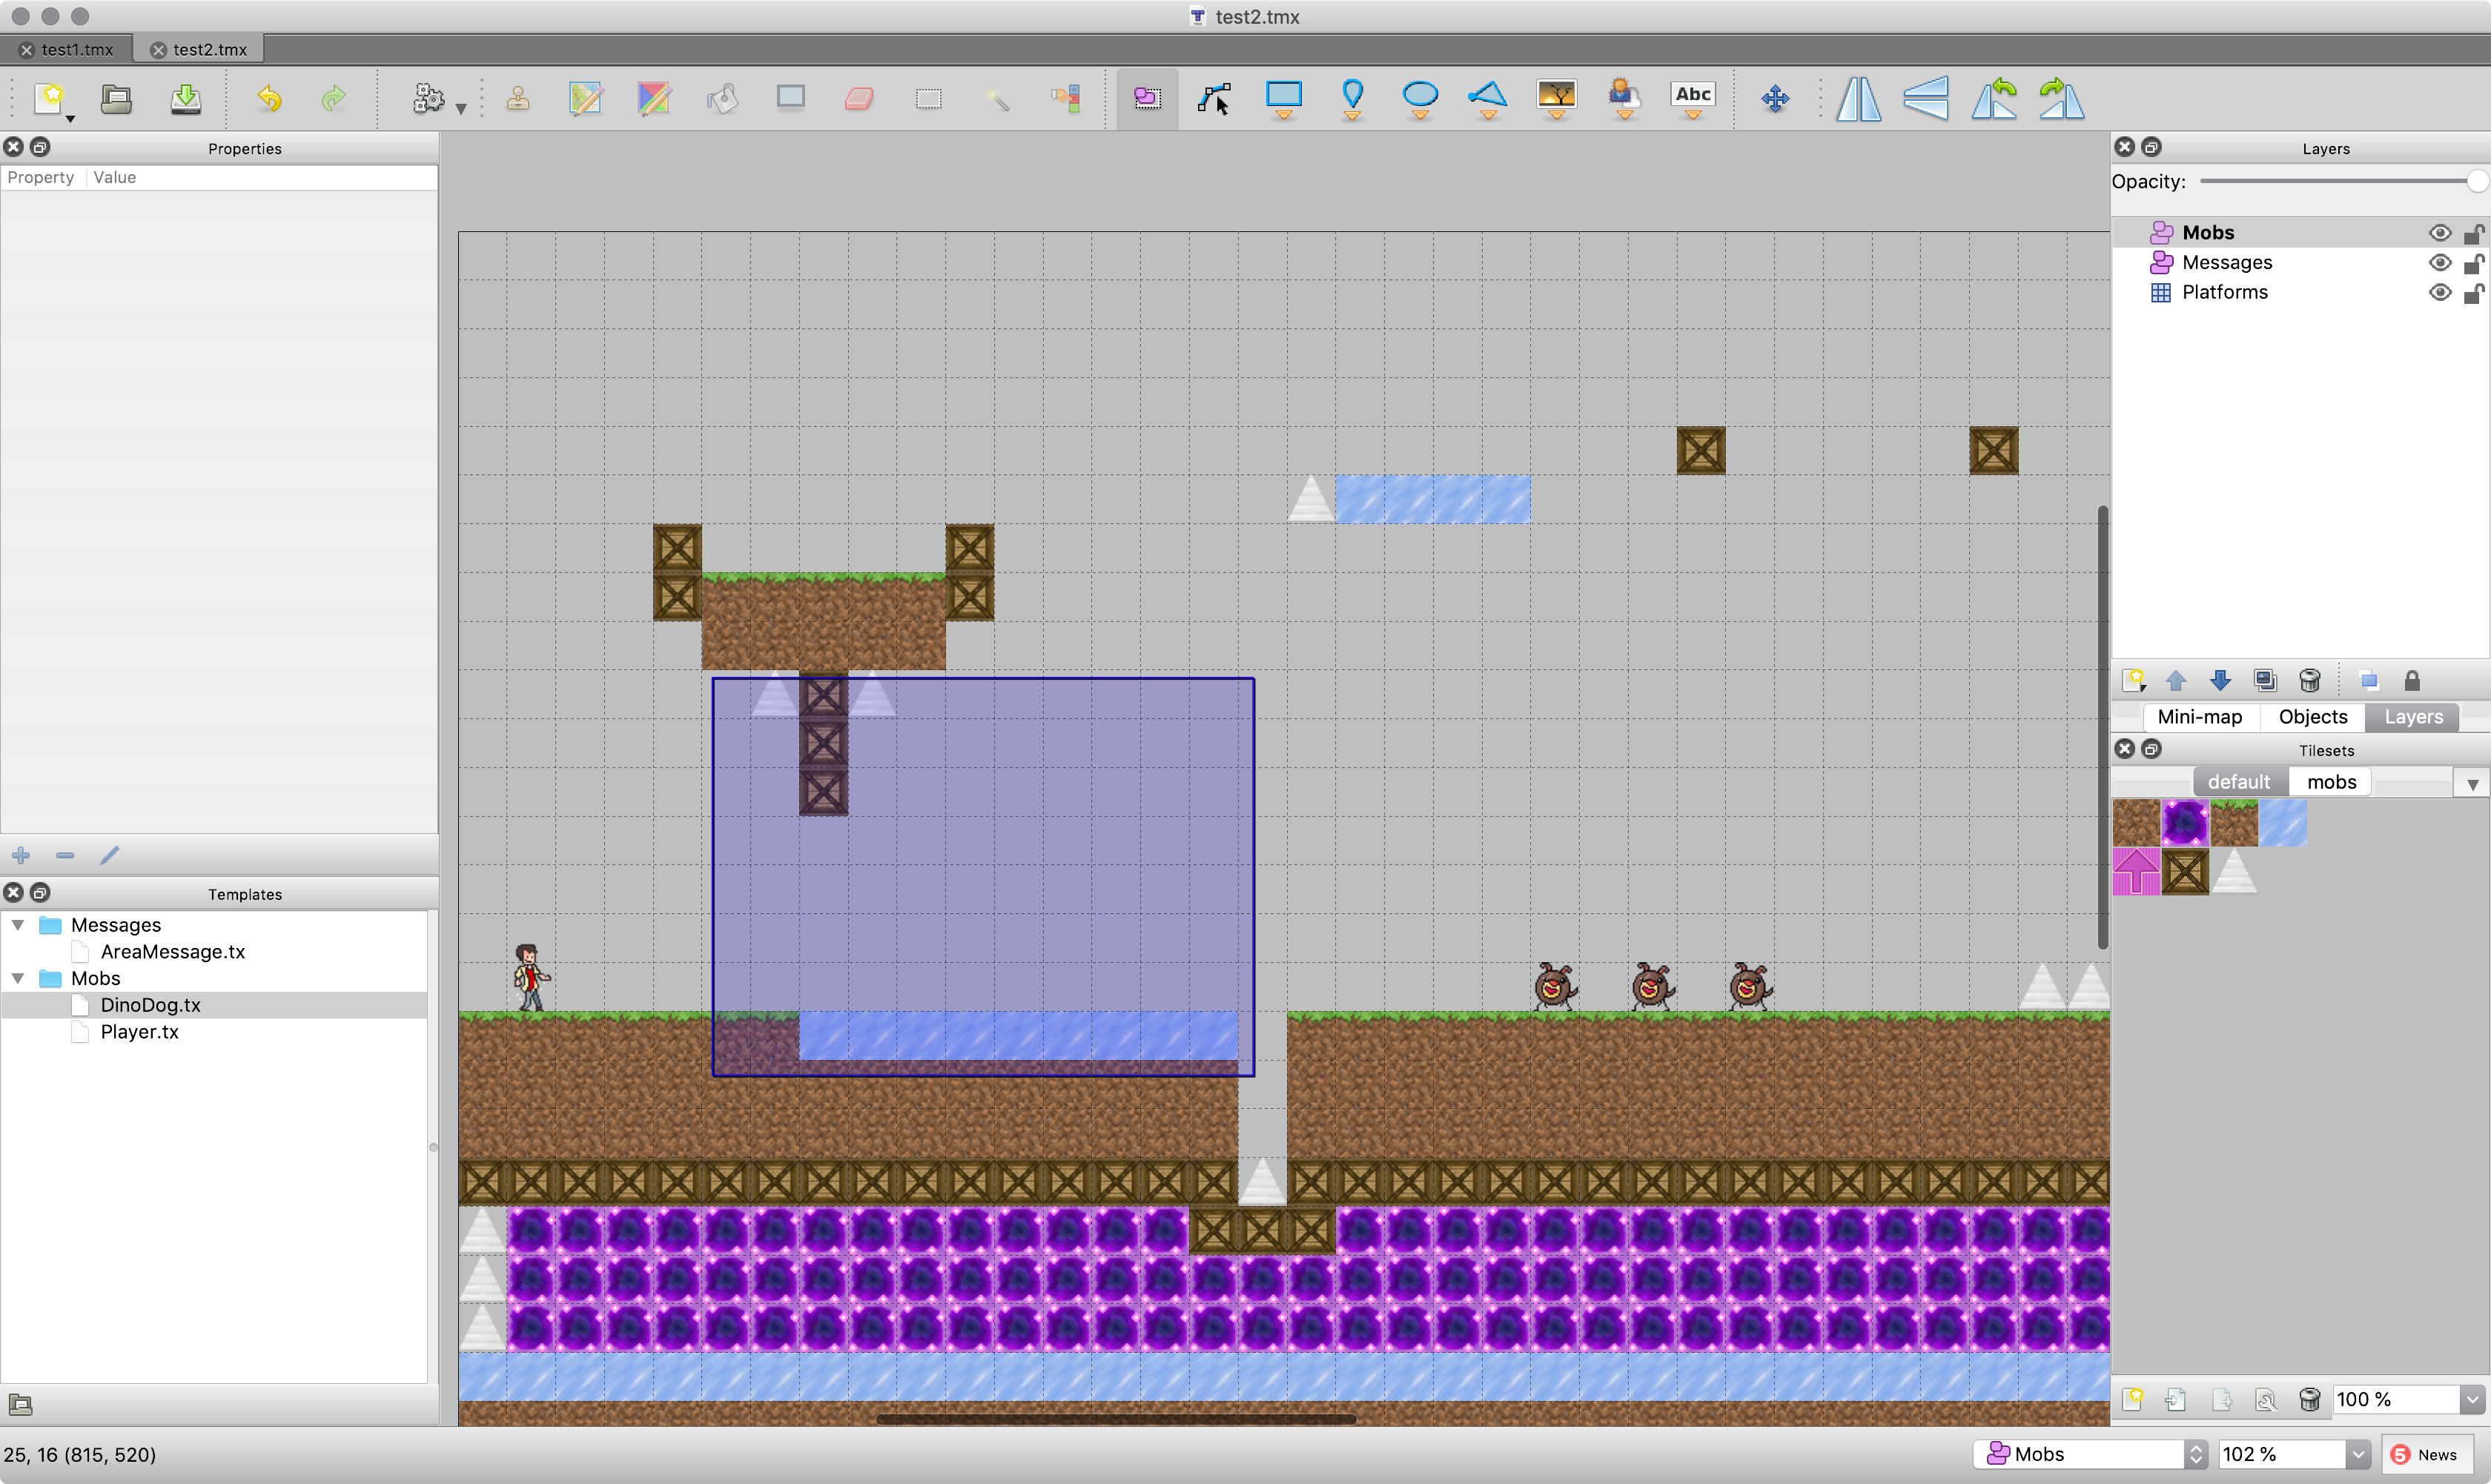Select the Insert Tile tool
Screen dimensions: 2491x1484
[x=1556, y=98]
